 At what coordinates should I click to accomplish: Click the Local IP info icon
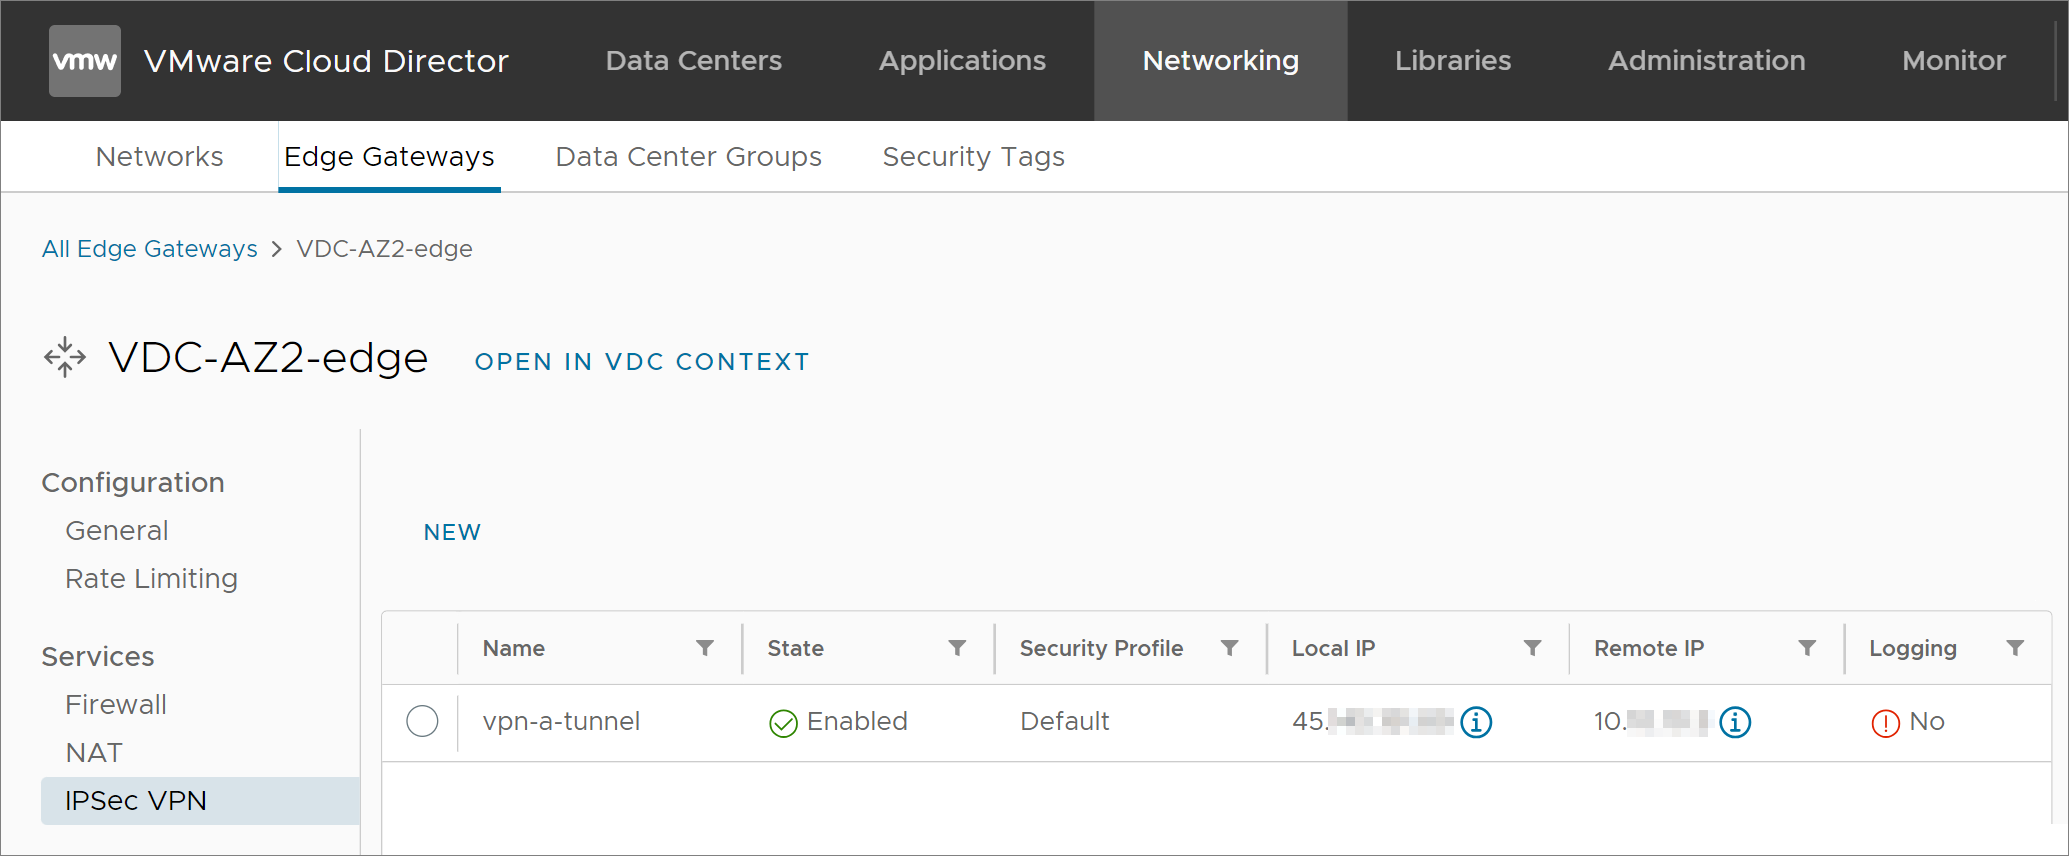1476,722
